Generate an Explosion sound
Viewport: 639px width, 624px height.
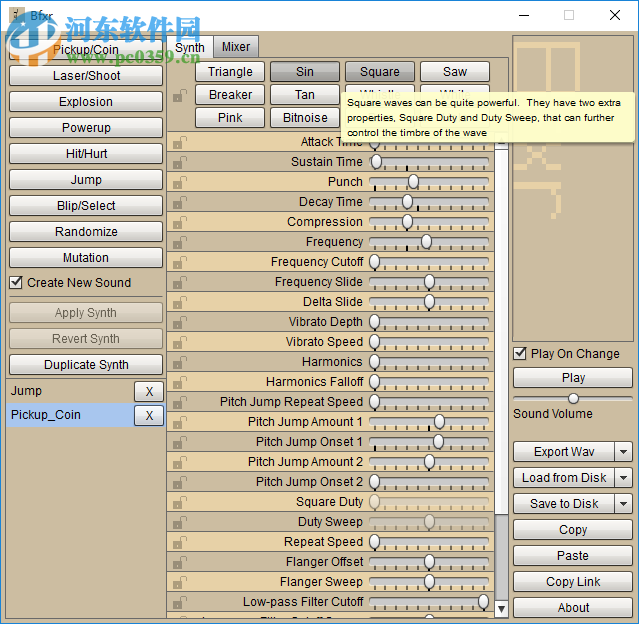tap(86, 102)
